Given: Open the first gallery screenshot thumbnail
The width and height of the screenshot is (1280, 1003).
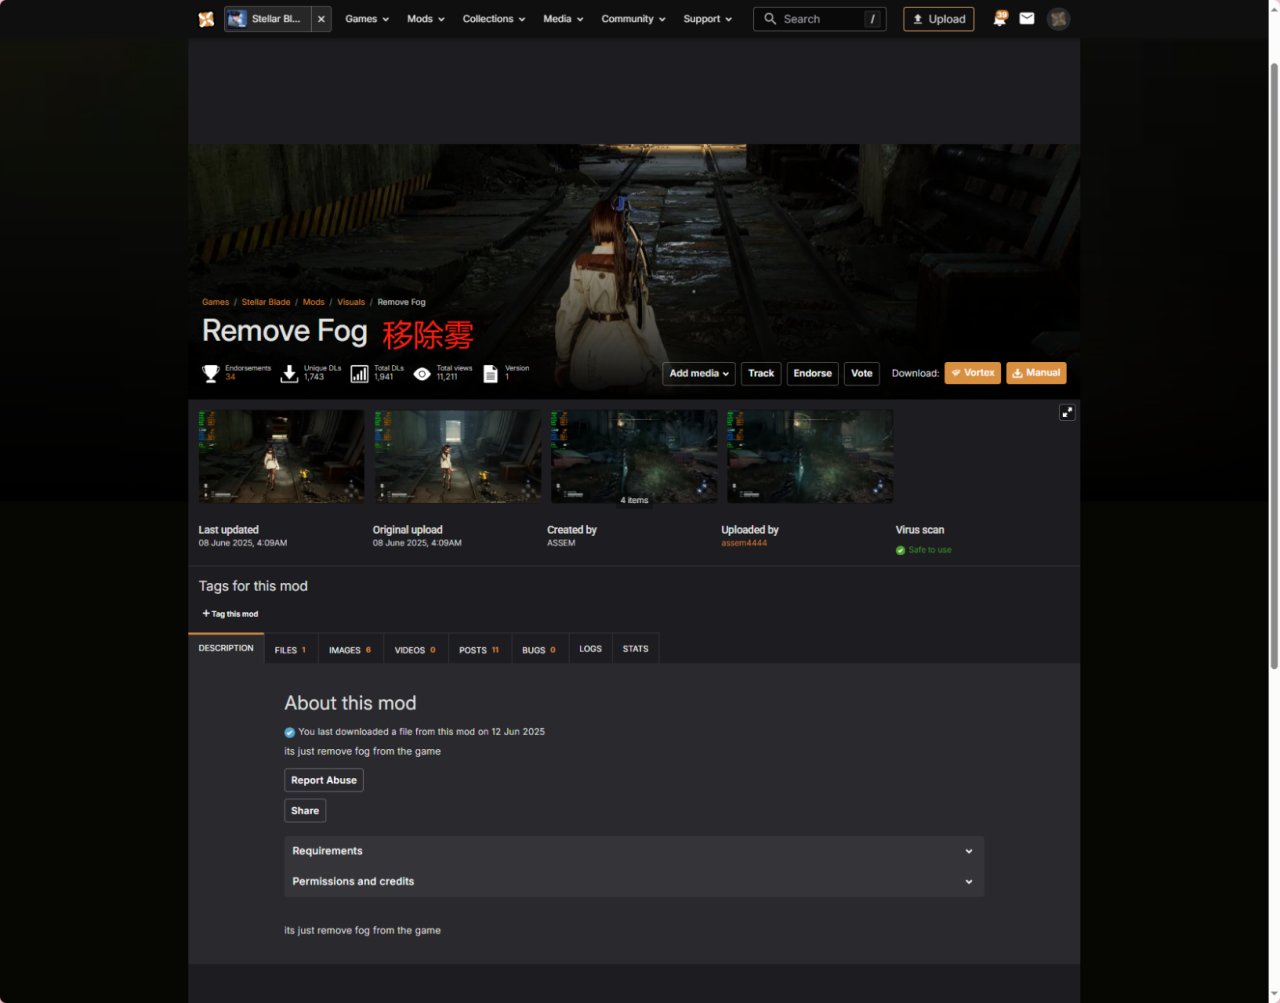Looking at the screenshot, I should pyautogui.click(x=281, y=456).
